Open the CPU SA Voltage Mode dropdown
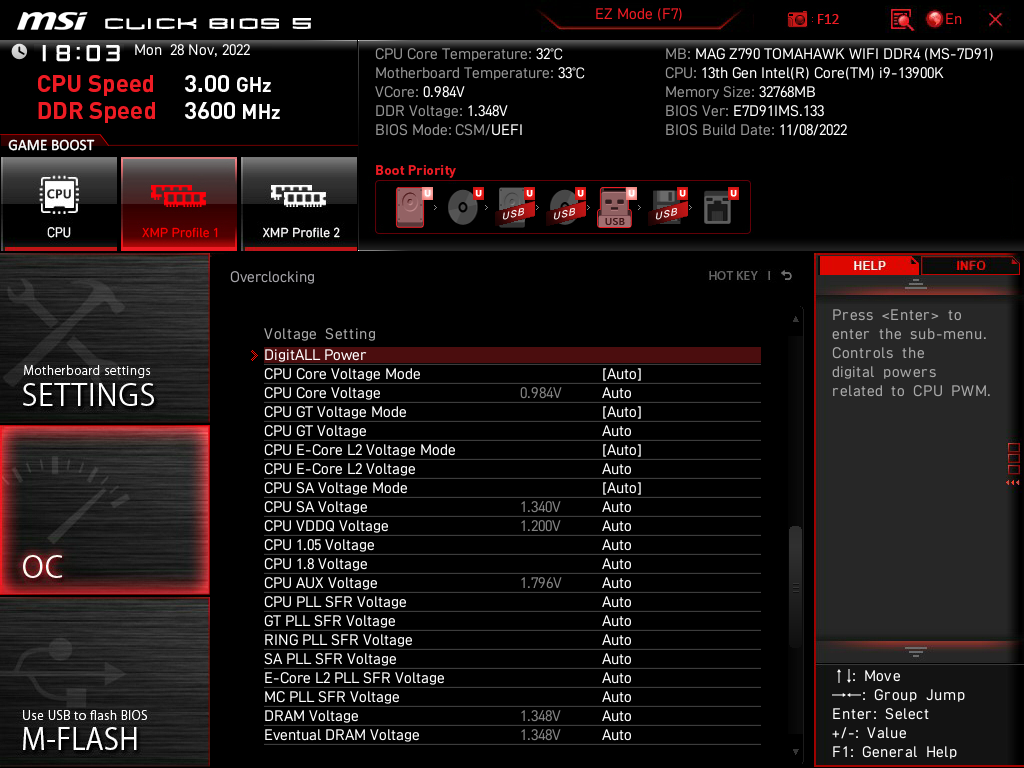The width and height of the screenshot is (1024, 768). point(622,488)
